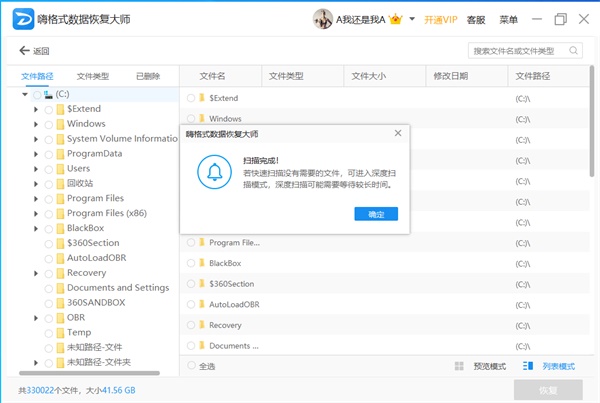Select the Temp folder tree item
Screen dimensions: 600x403
point(79,333)
